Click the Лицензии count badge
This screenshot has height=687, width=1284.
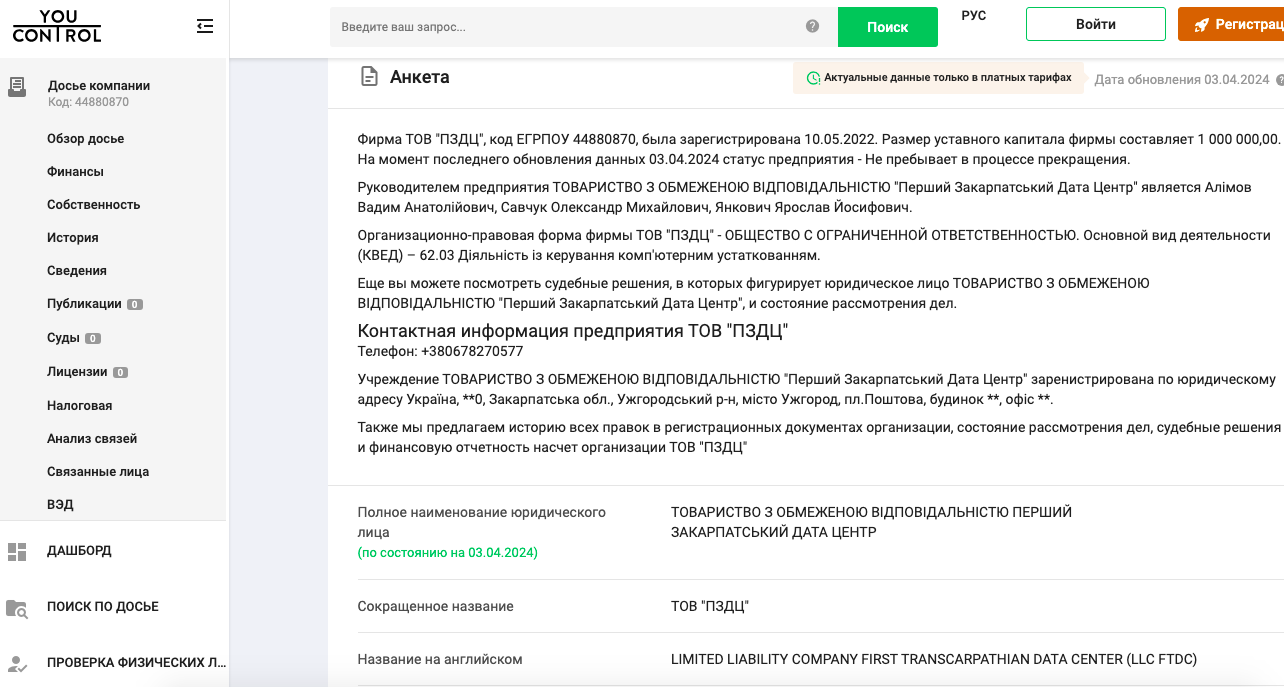pos(120,372)
